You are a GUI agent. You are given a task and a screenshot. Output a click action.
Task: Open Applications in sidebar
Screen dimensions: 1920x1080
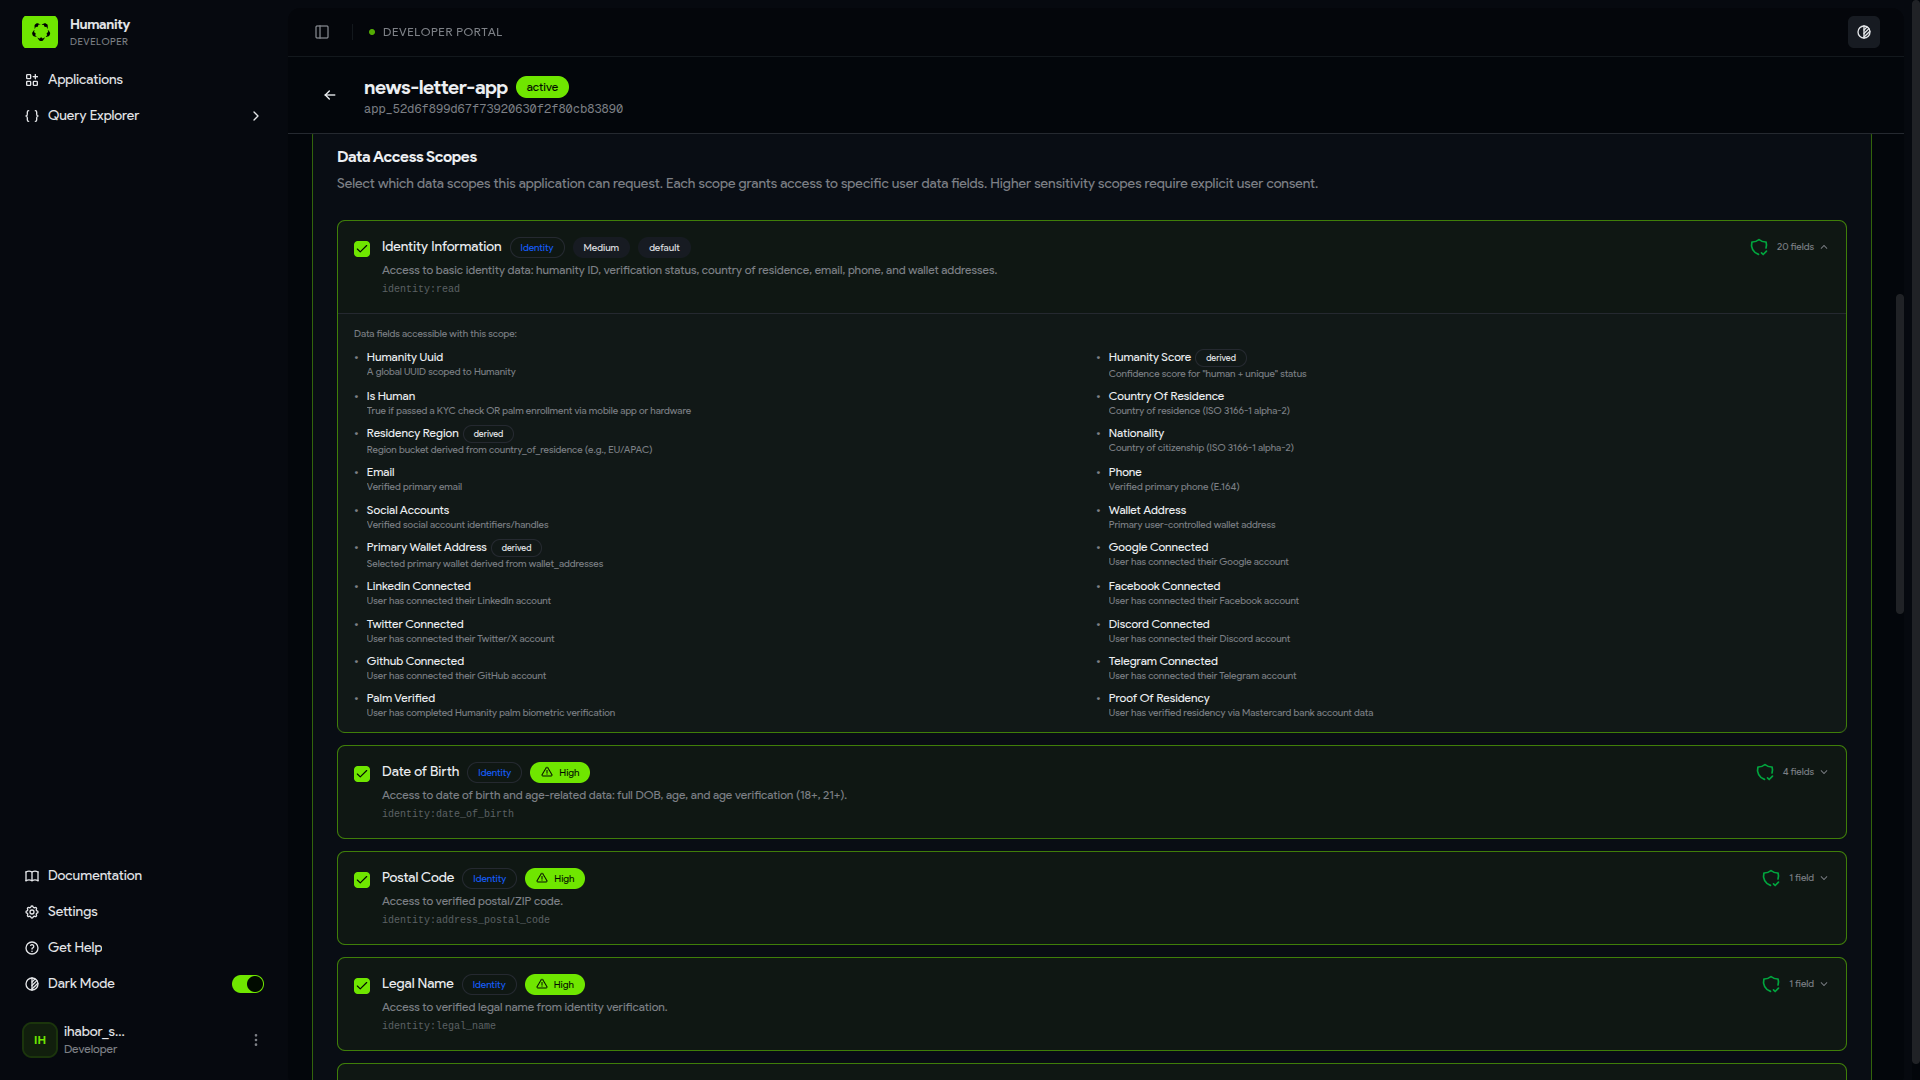(x=85, y=80)
